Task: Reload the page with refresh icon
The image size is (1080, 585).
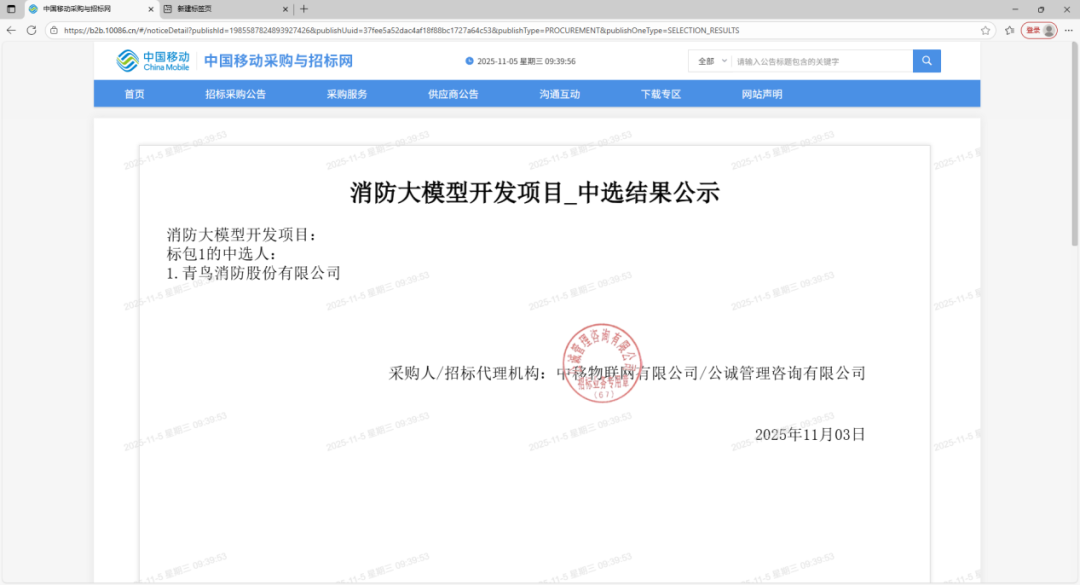Action: pos(32,30)
